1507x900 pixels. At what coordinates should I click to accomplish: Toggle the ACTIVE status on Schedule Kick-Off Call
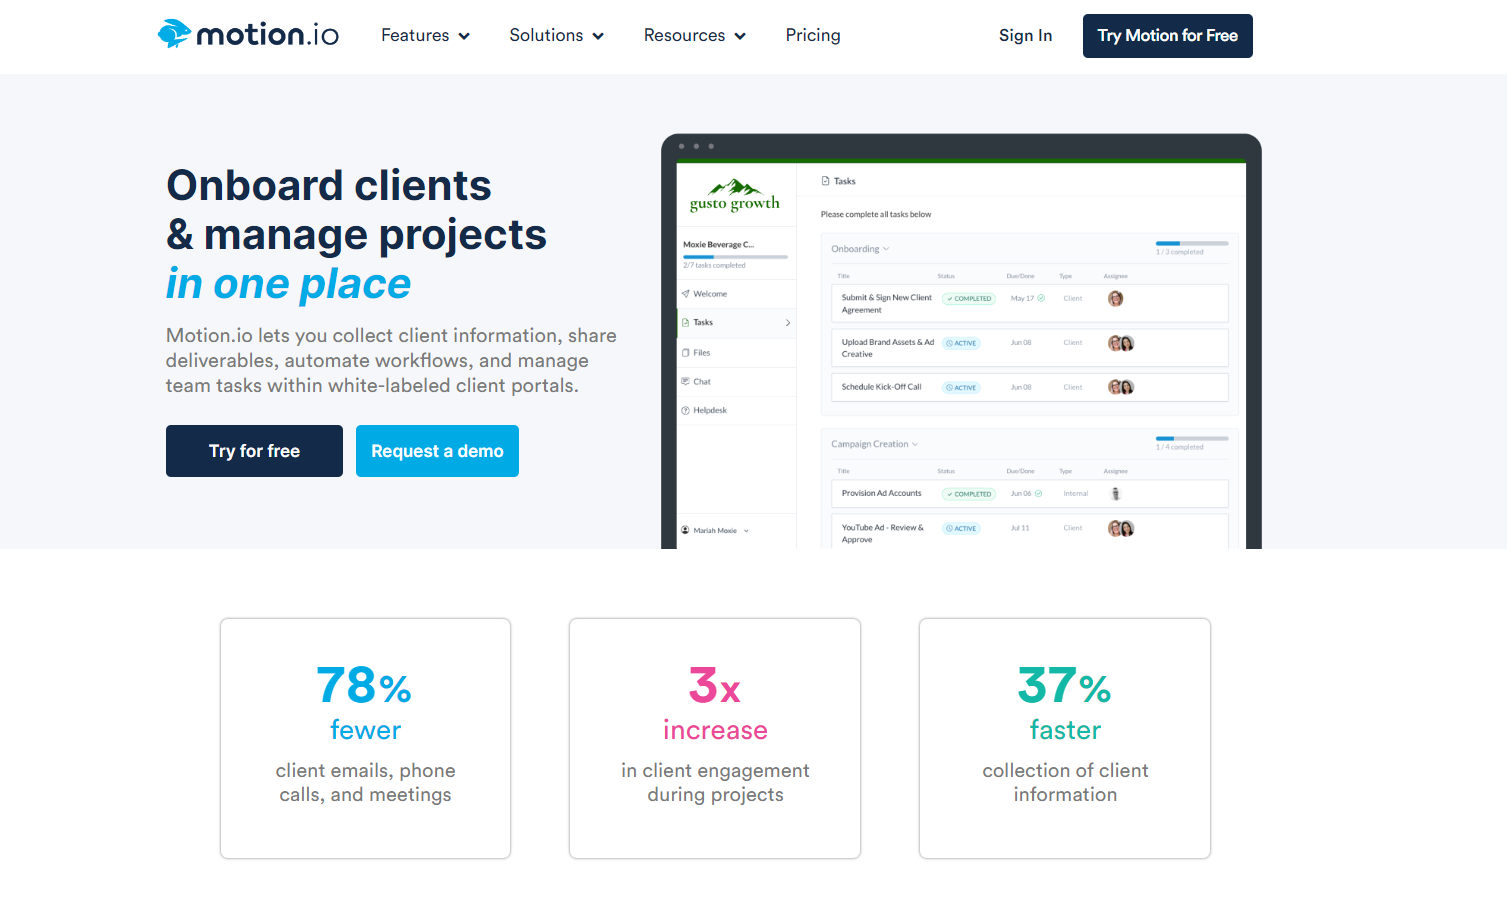[961, 386]
